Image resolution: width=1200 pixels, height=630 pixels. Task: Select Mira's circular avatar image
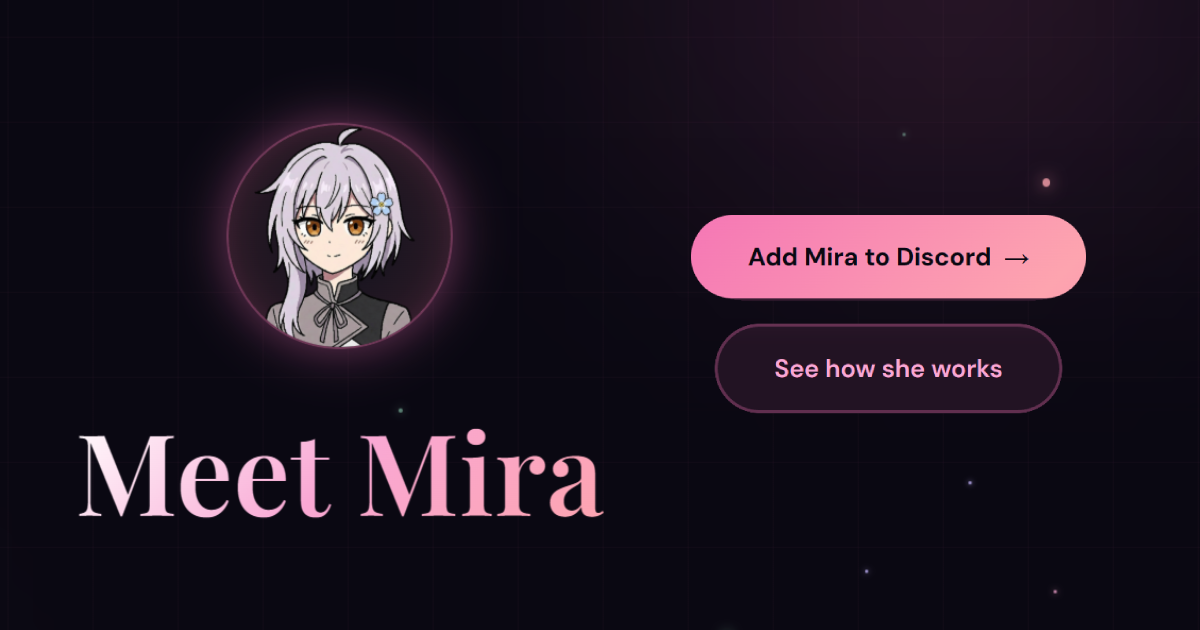click(x=340, y=237)
